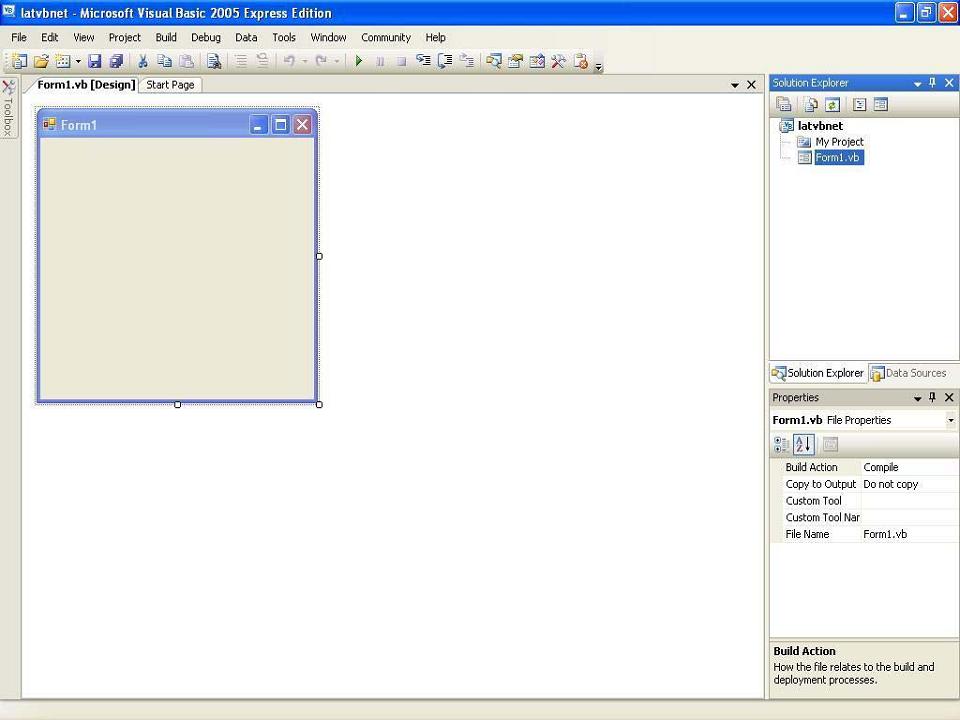960x720 pixels.
Task: Switch to Data Sources bottom tab
Action: 909,373
